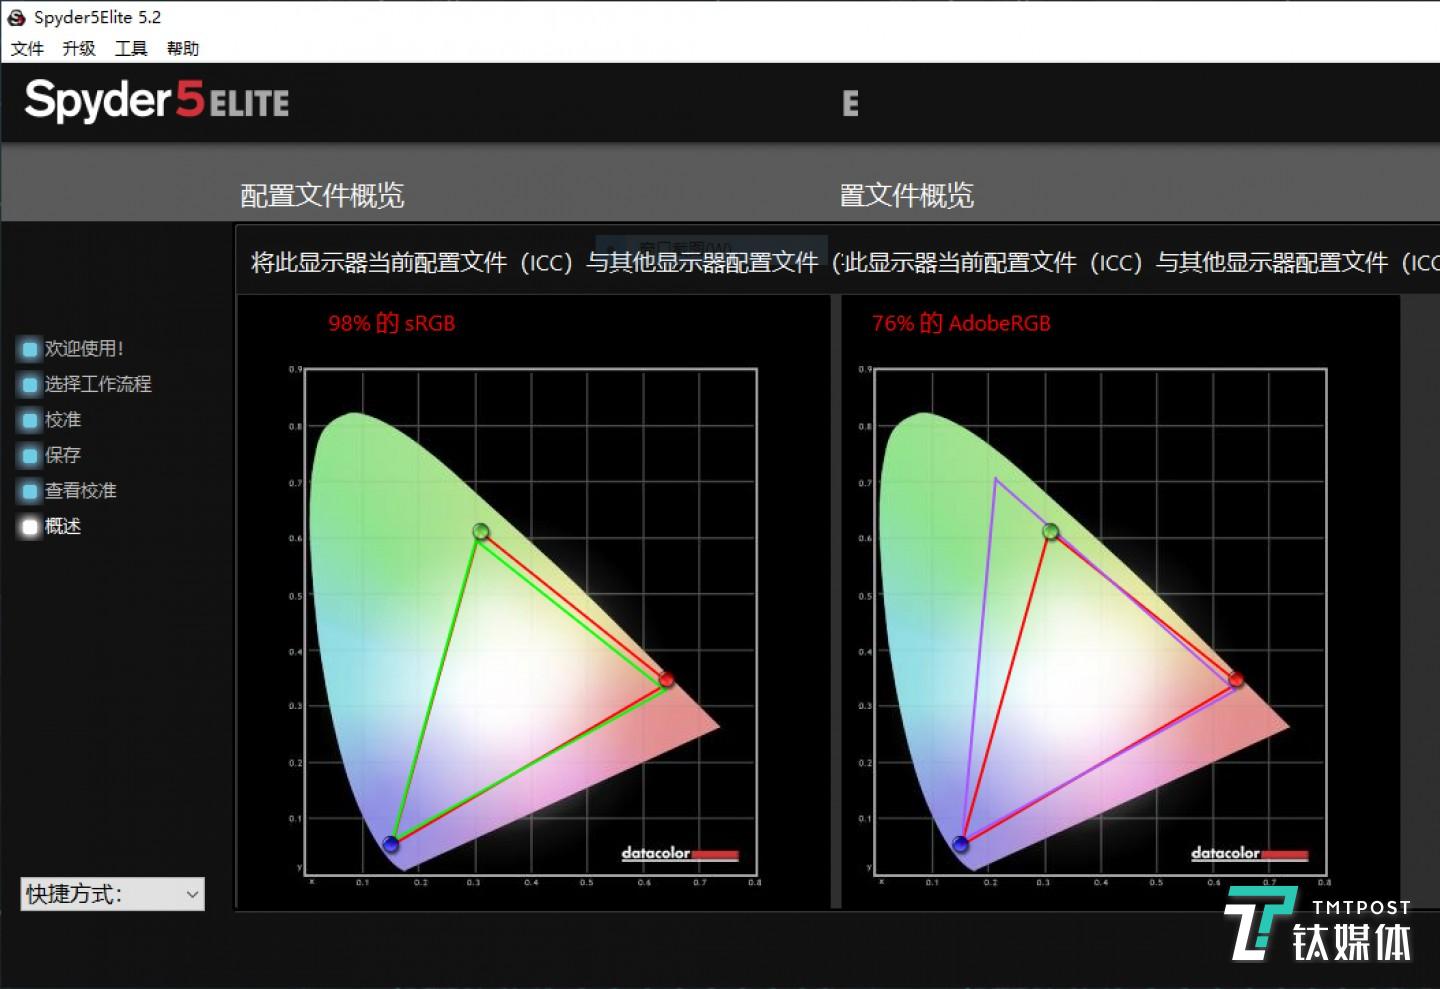Expand the 快捷方式 dropdown
Image resolution: width=1440 pixels, height=989 pixels.
113,894
